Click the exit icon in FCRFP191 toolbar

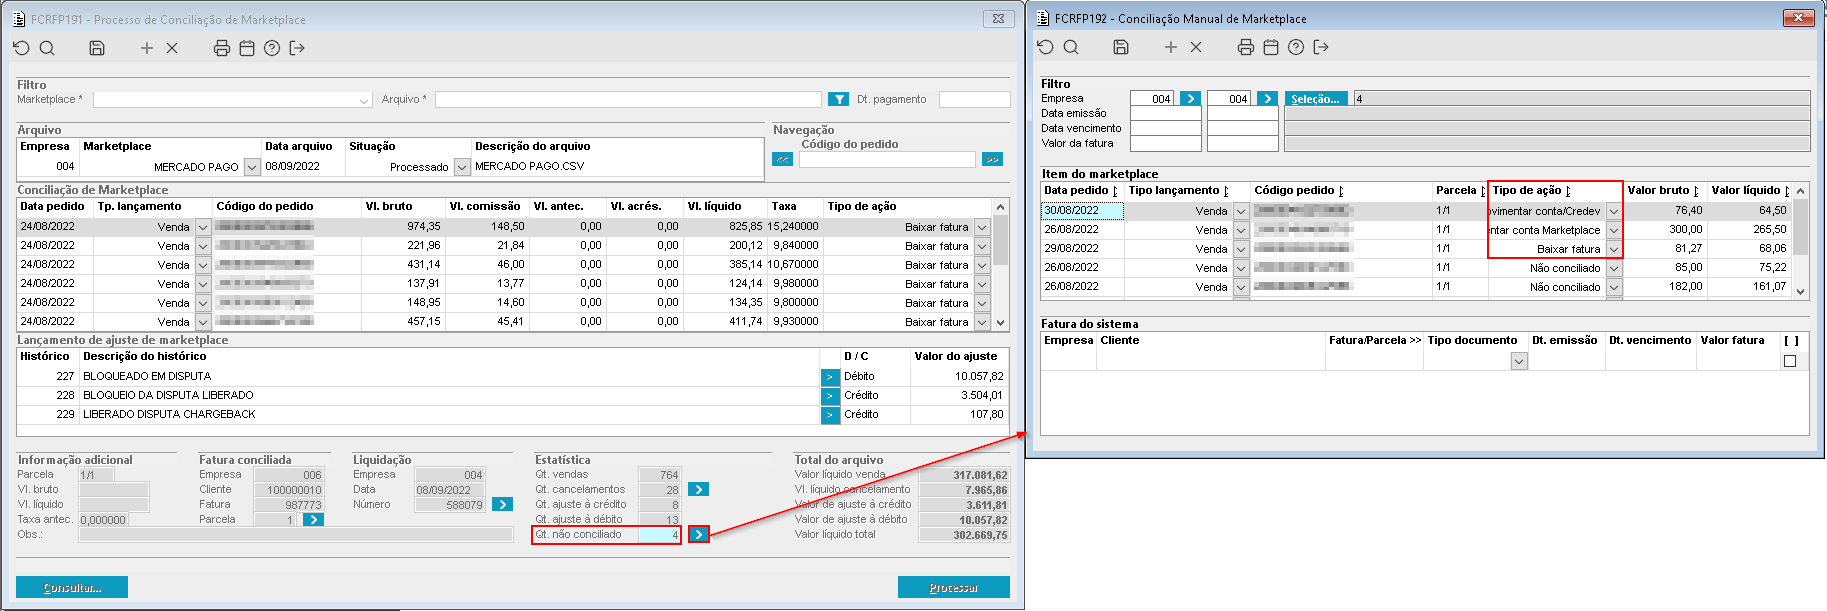click(297, 48)
